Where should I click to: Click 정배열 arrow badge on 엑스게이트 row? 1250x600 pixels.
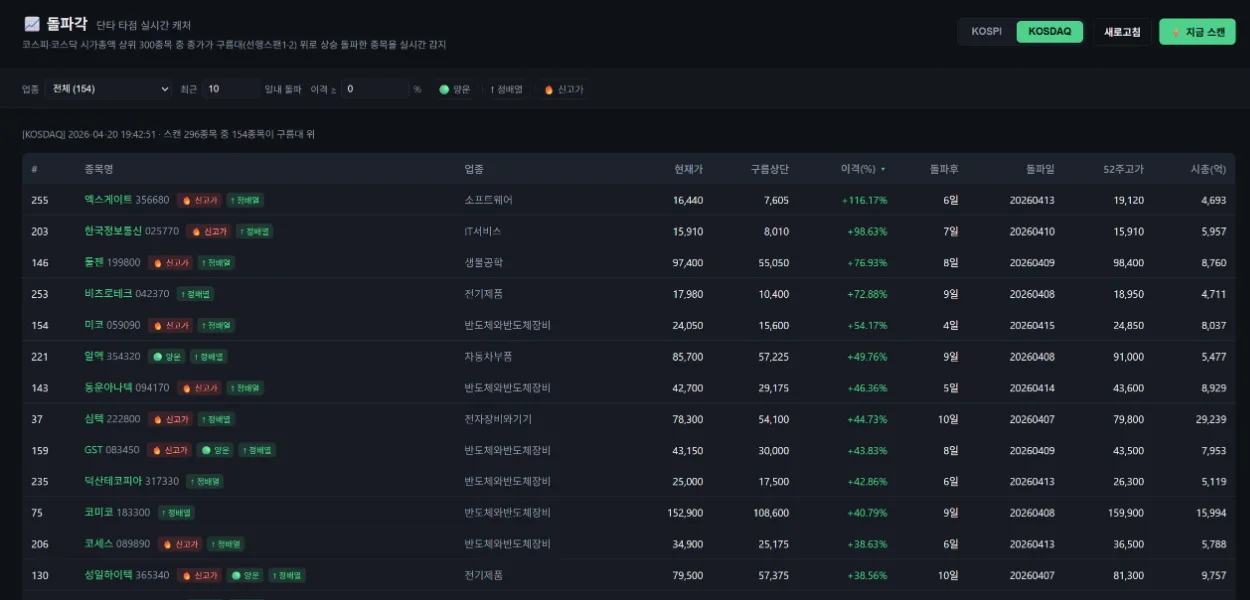coord(245,200)
